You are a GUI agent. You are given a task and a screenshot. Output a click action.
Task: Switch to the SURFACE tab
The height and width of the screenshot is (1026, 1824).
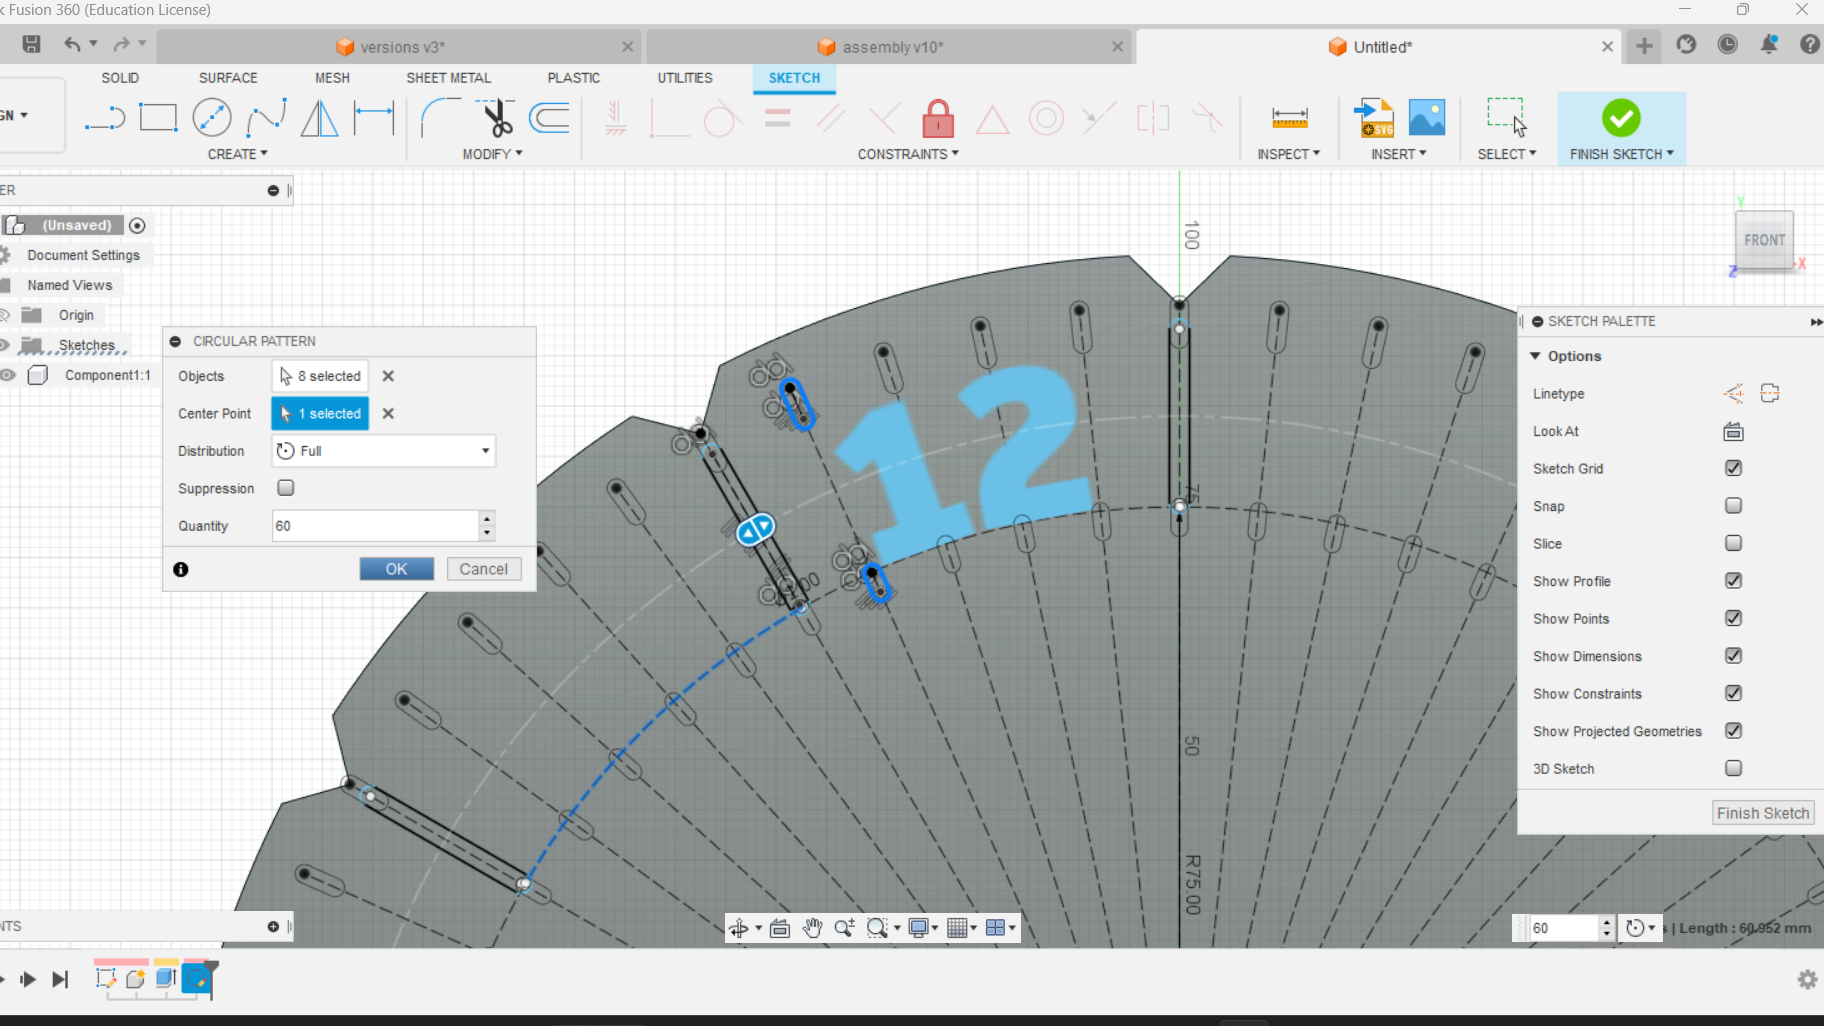(228, 78)
